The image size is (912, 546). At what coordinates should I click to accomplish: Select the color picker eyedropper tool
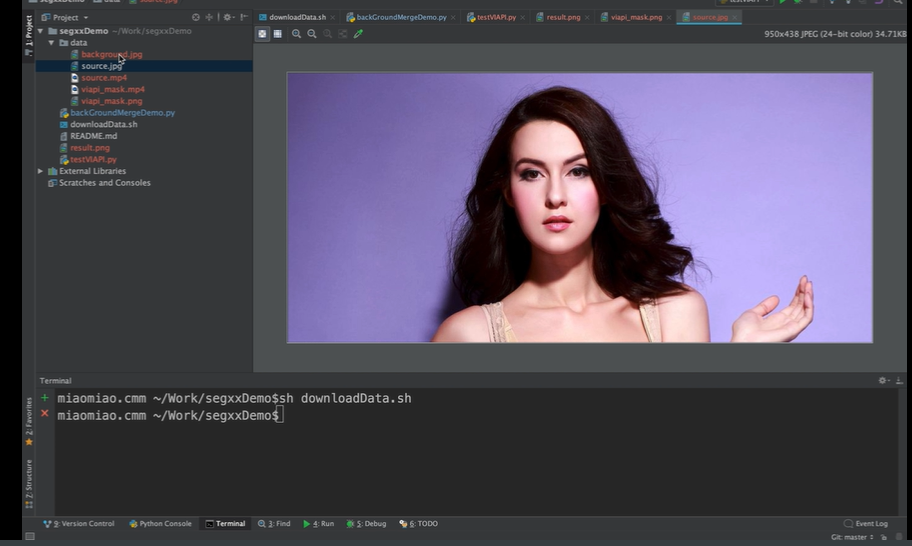(x=358, y=34)
